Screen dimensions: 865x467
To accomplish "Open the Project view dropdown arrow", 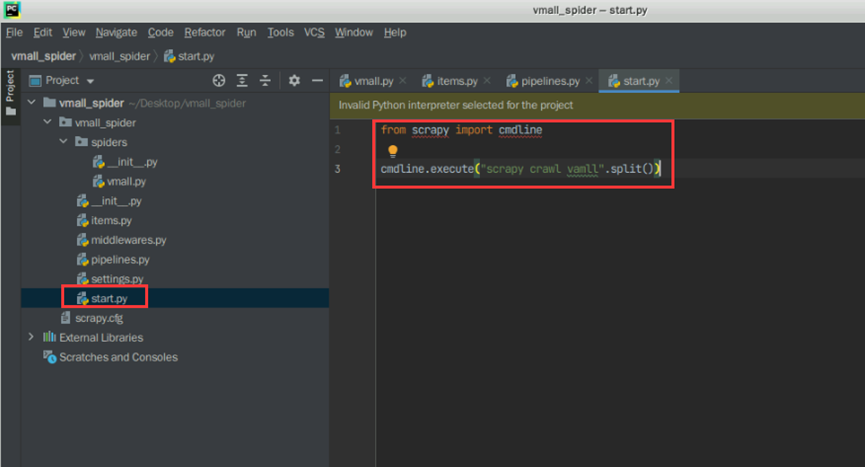I will 90,81.
